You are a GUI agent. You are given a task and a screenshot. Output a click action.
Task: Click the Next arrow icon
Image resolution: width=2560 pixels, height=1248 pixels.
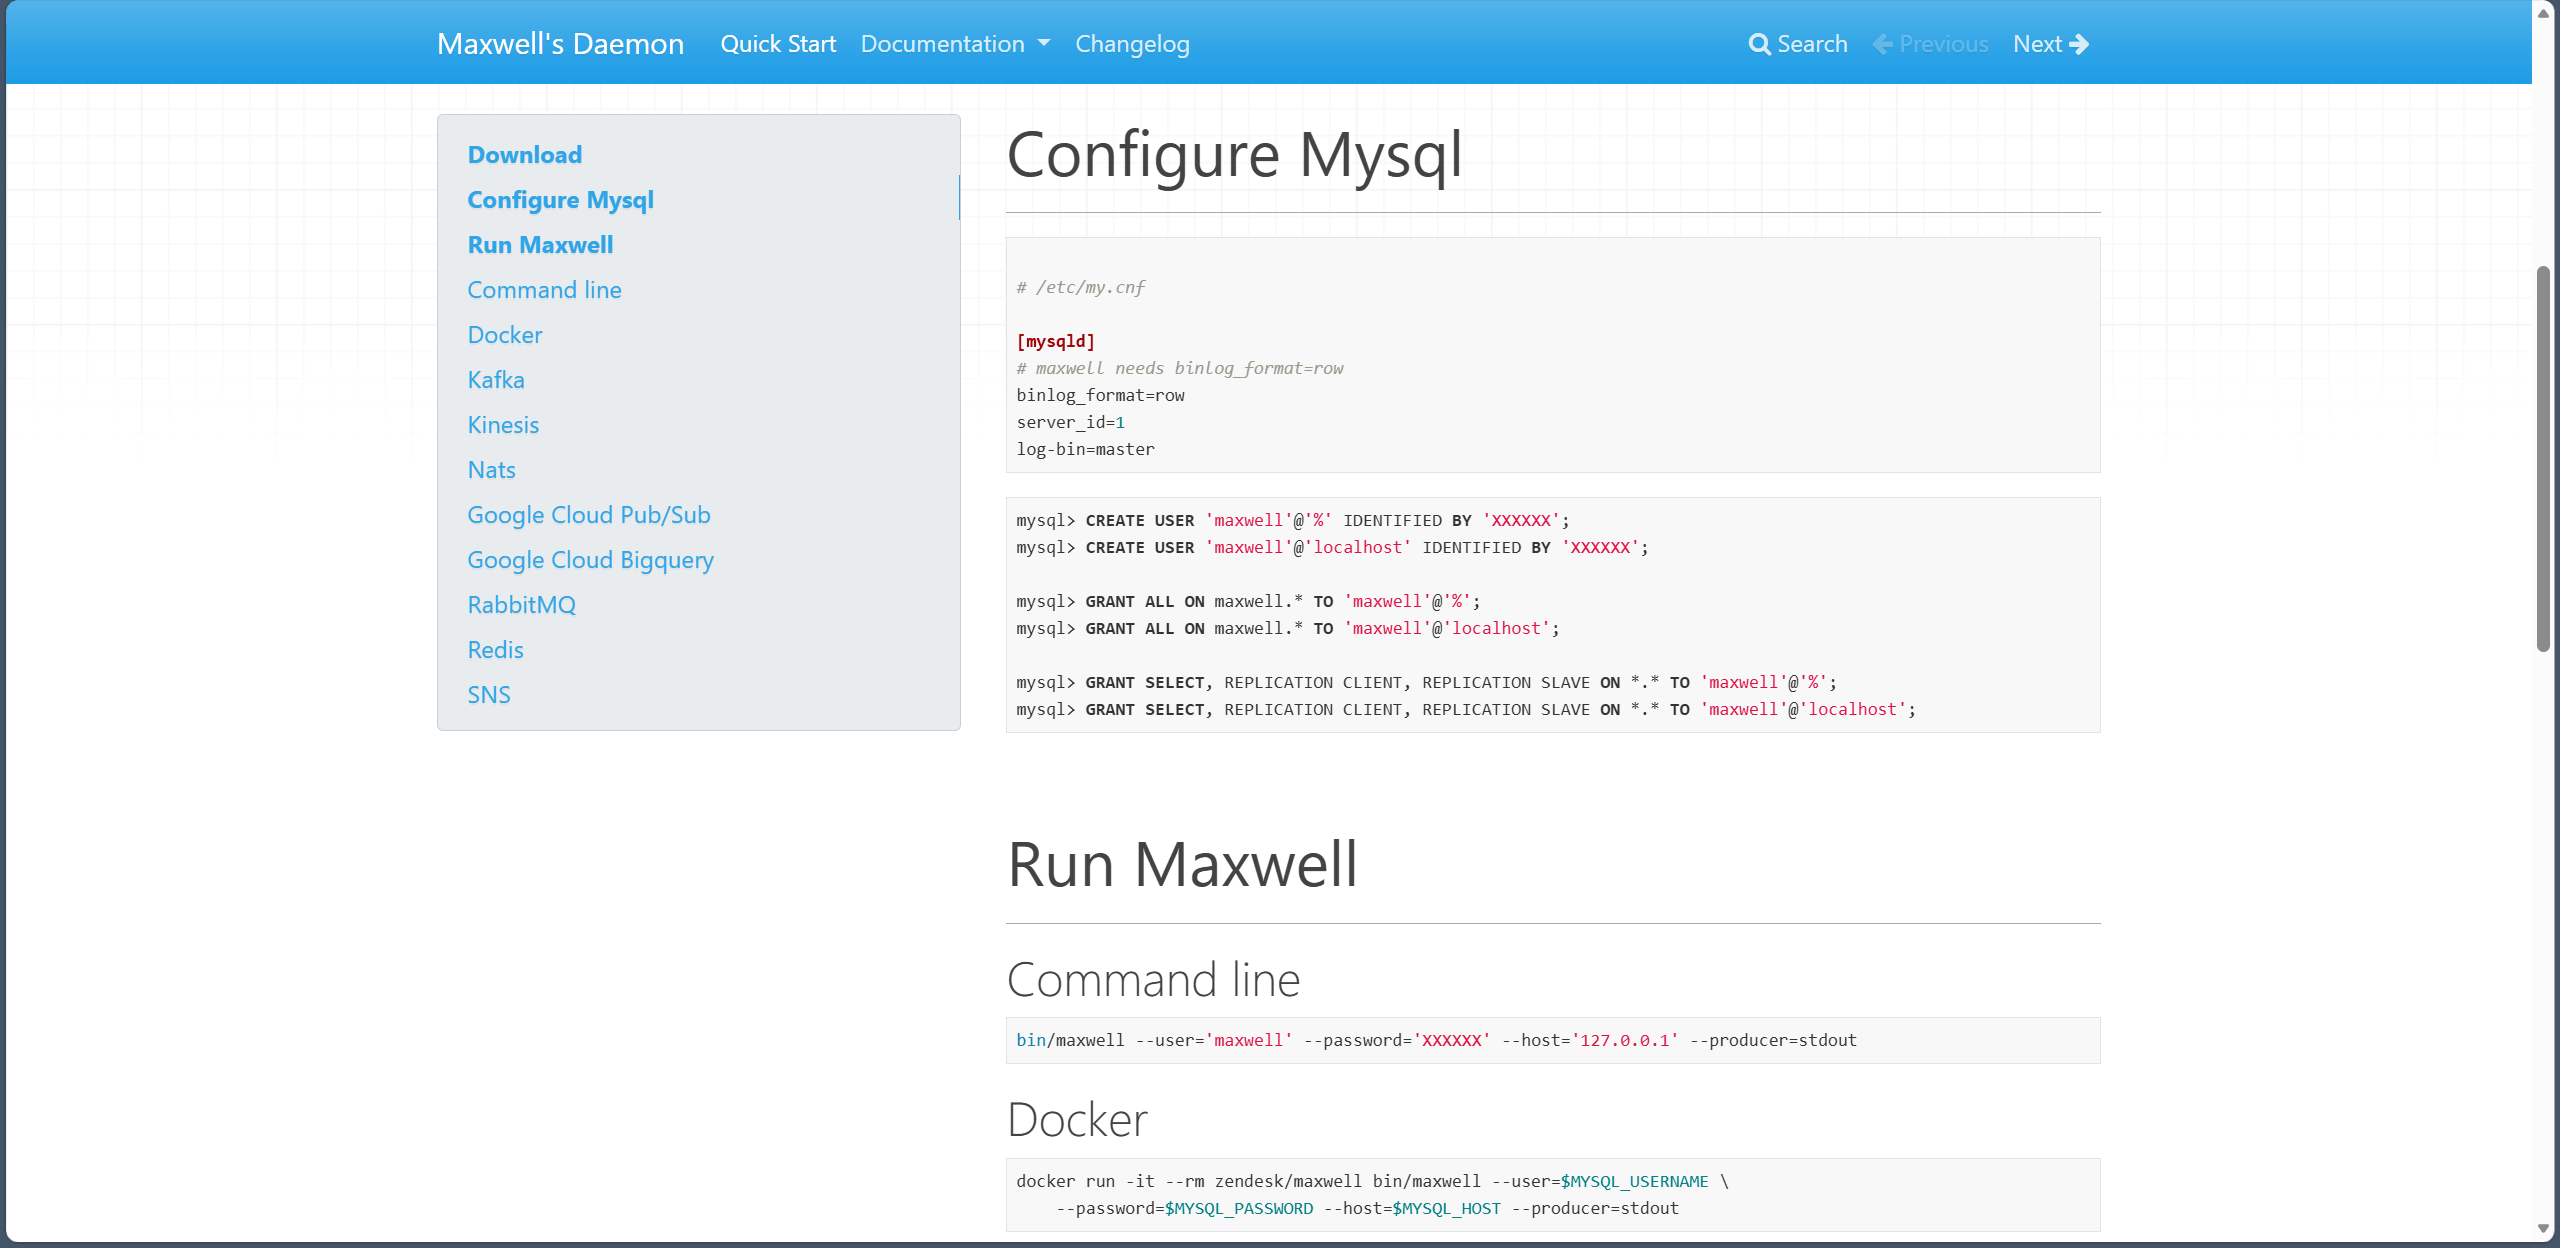[x=2079, y=44]
